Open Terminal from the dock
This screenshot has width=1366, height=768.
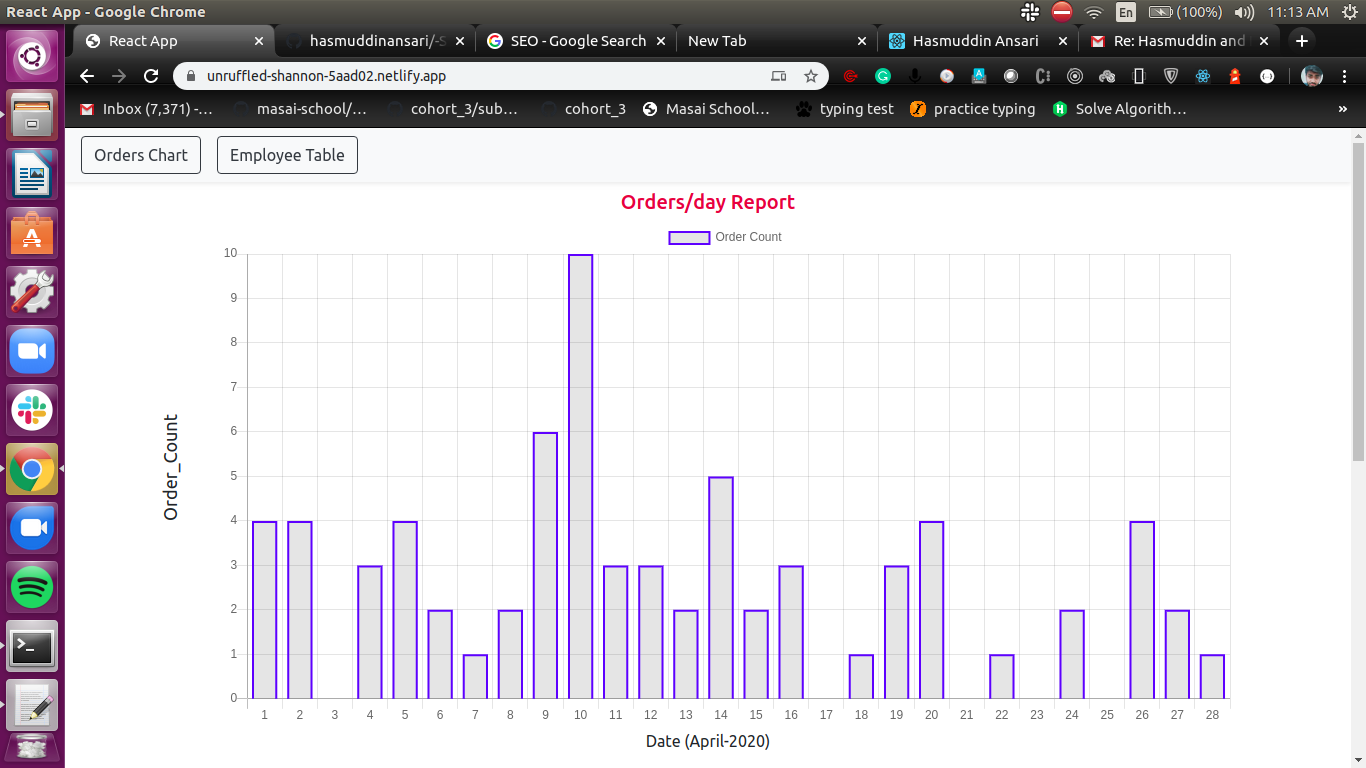[32, 647]
